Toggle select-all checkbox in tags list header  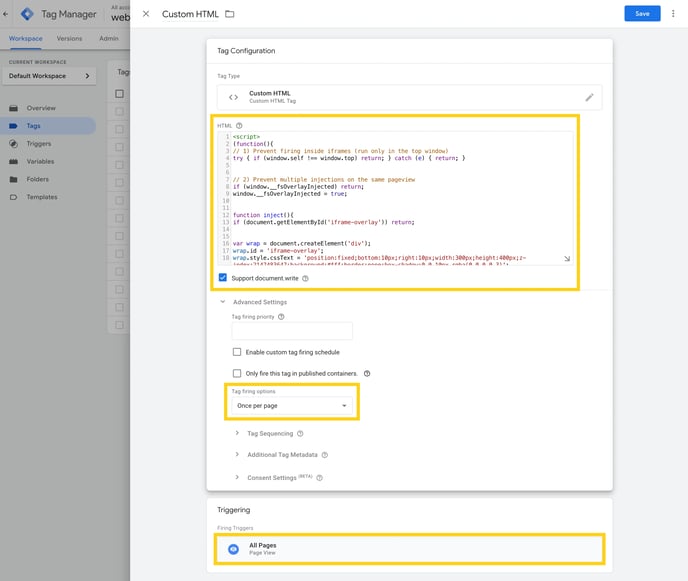click(119, 93)
